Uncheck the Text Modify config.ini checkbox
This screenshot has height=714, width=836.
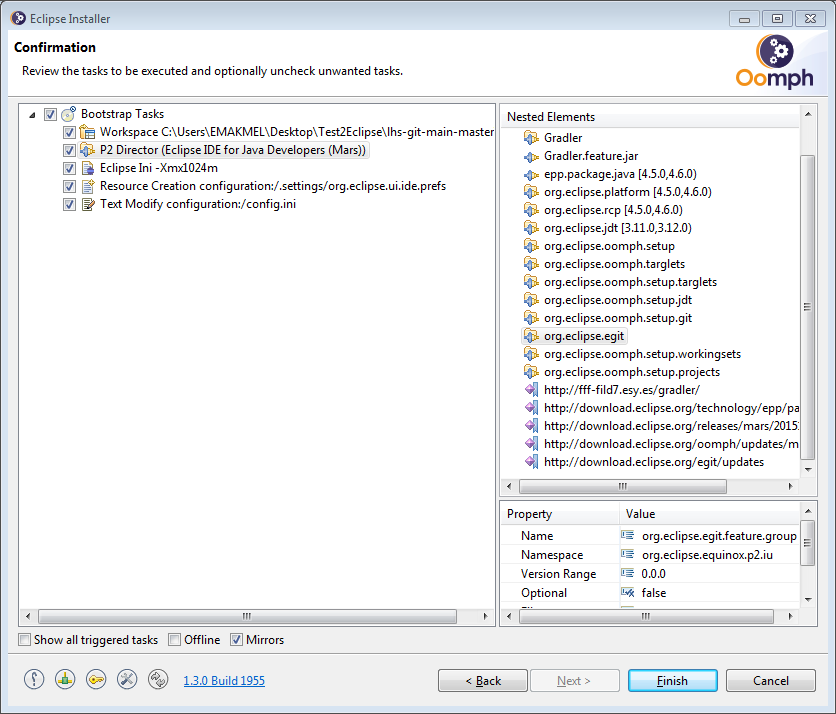pyautogui.click(x=69, y=204)
